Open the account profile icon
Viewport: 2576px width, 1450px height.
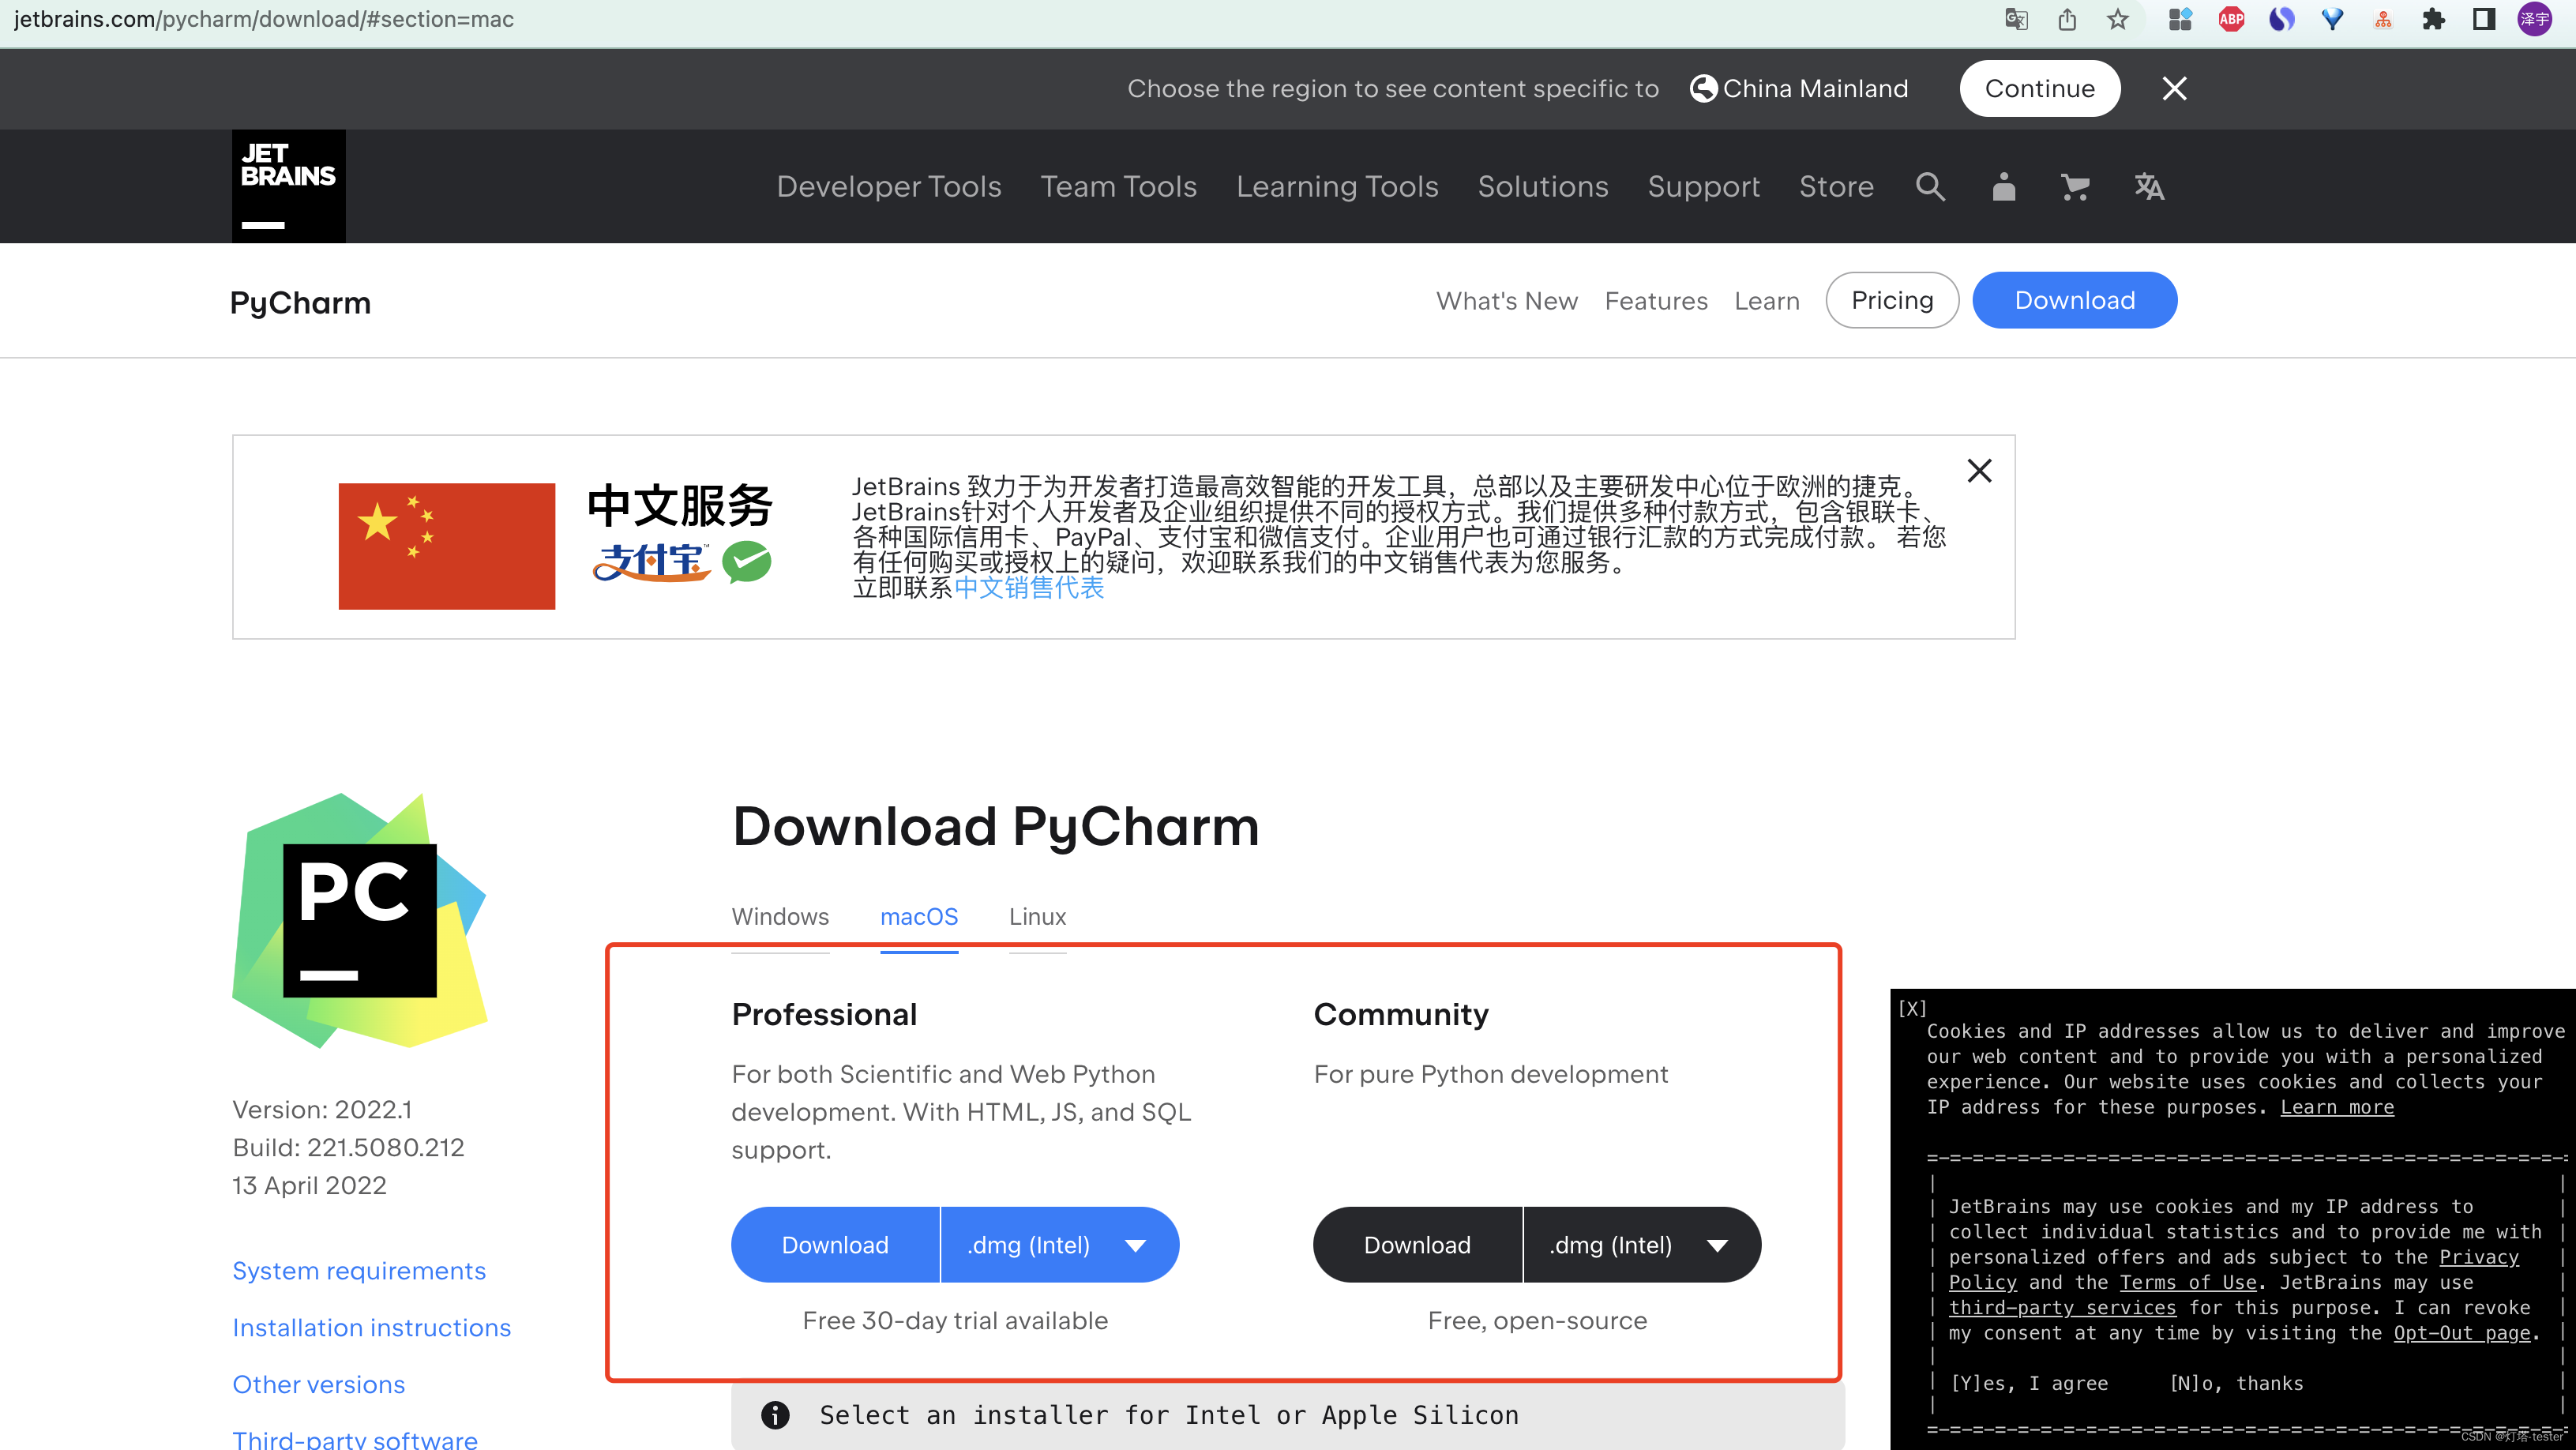(x=2003, y=187)
